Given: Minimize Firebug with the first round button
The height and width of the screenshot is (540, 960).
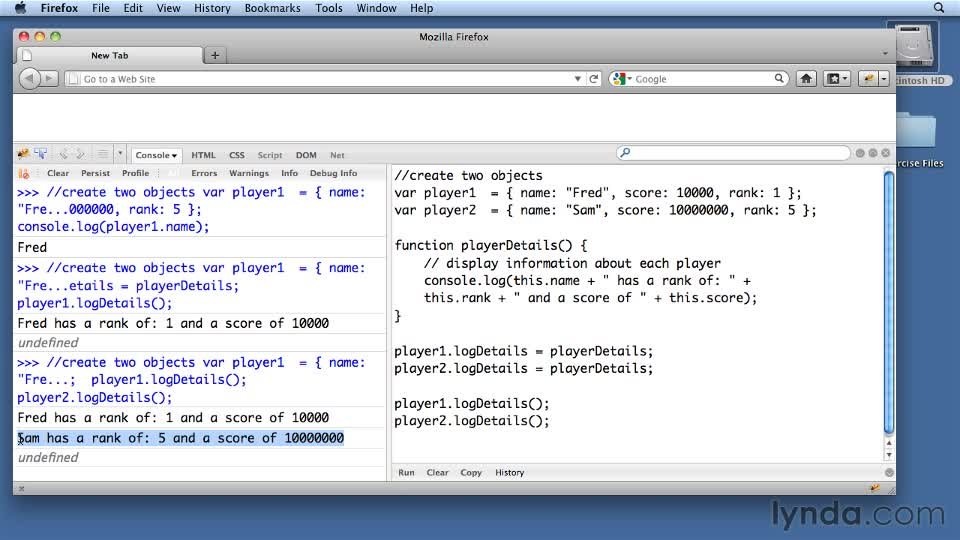Looking at the screenshot, I should pos(860,153).
